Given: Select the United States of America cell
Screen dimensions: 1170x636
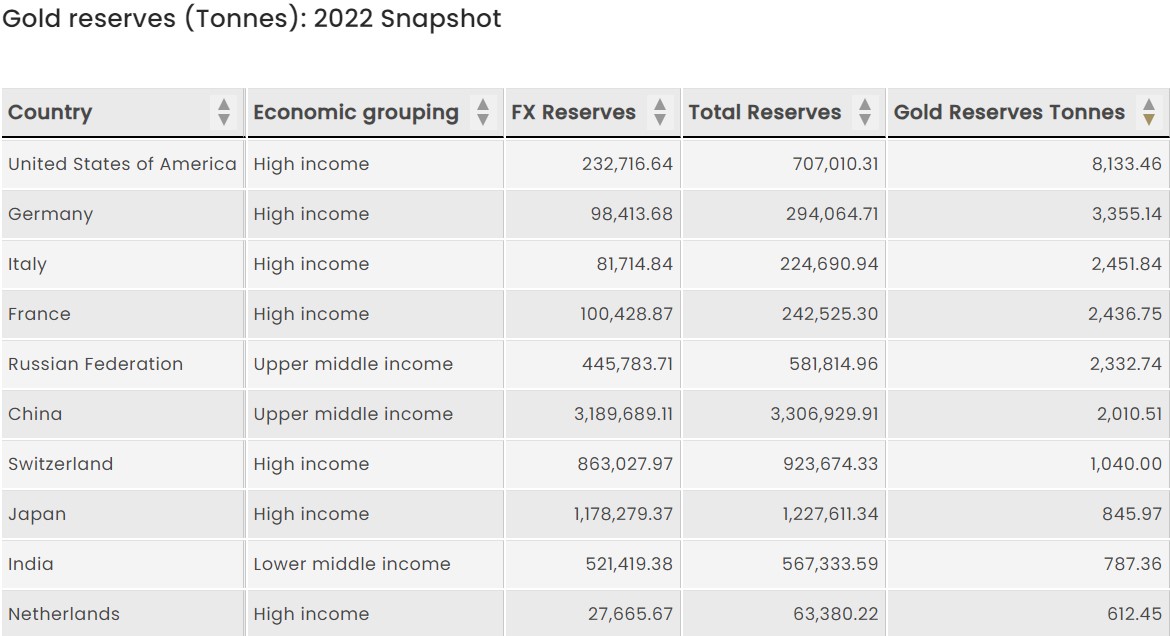Looking at the screenshot, I should pos(122,164).
